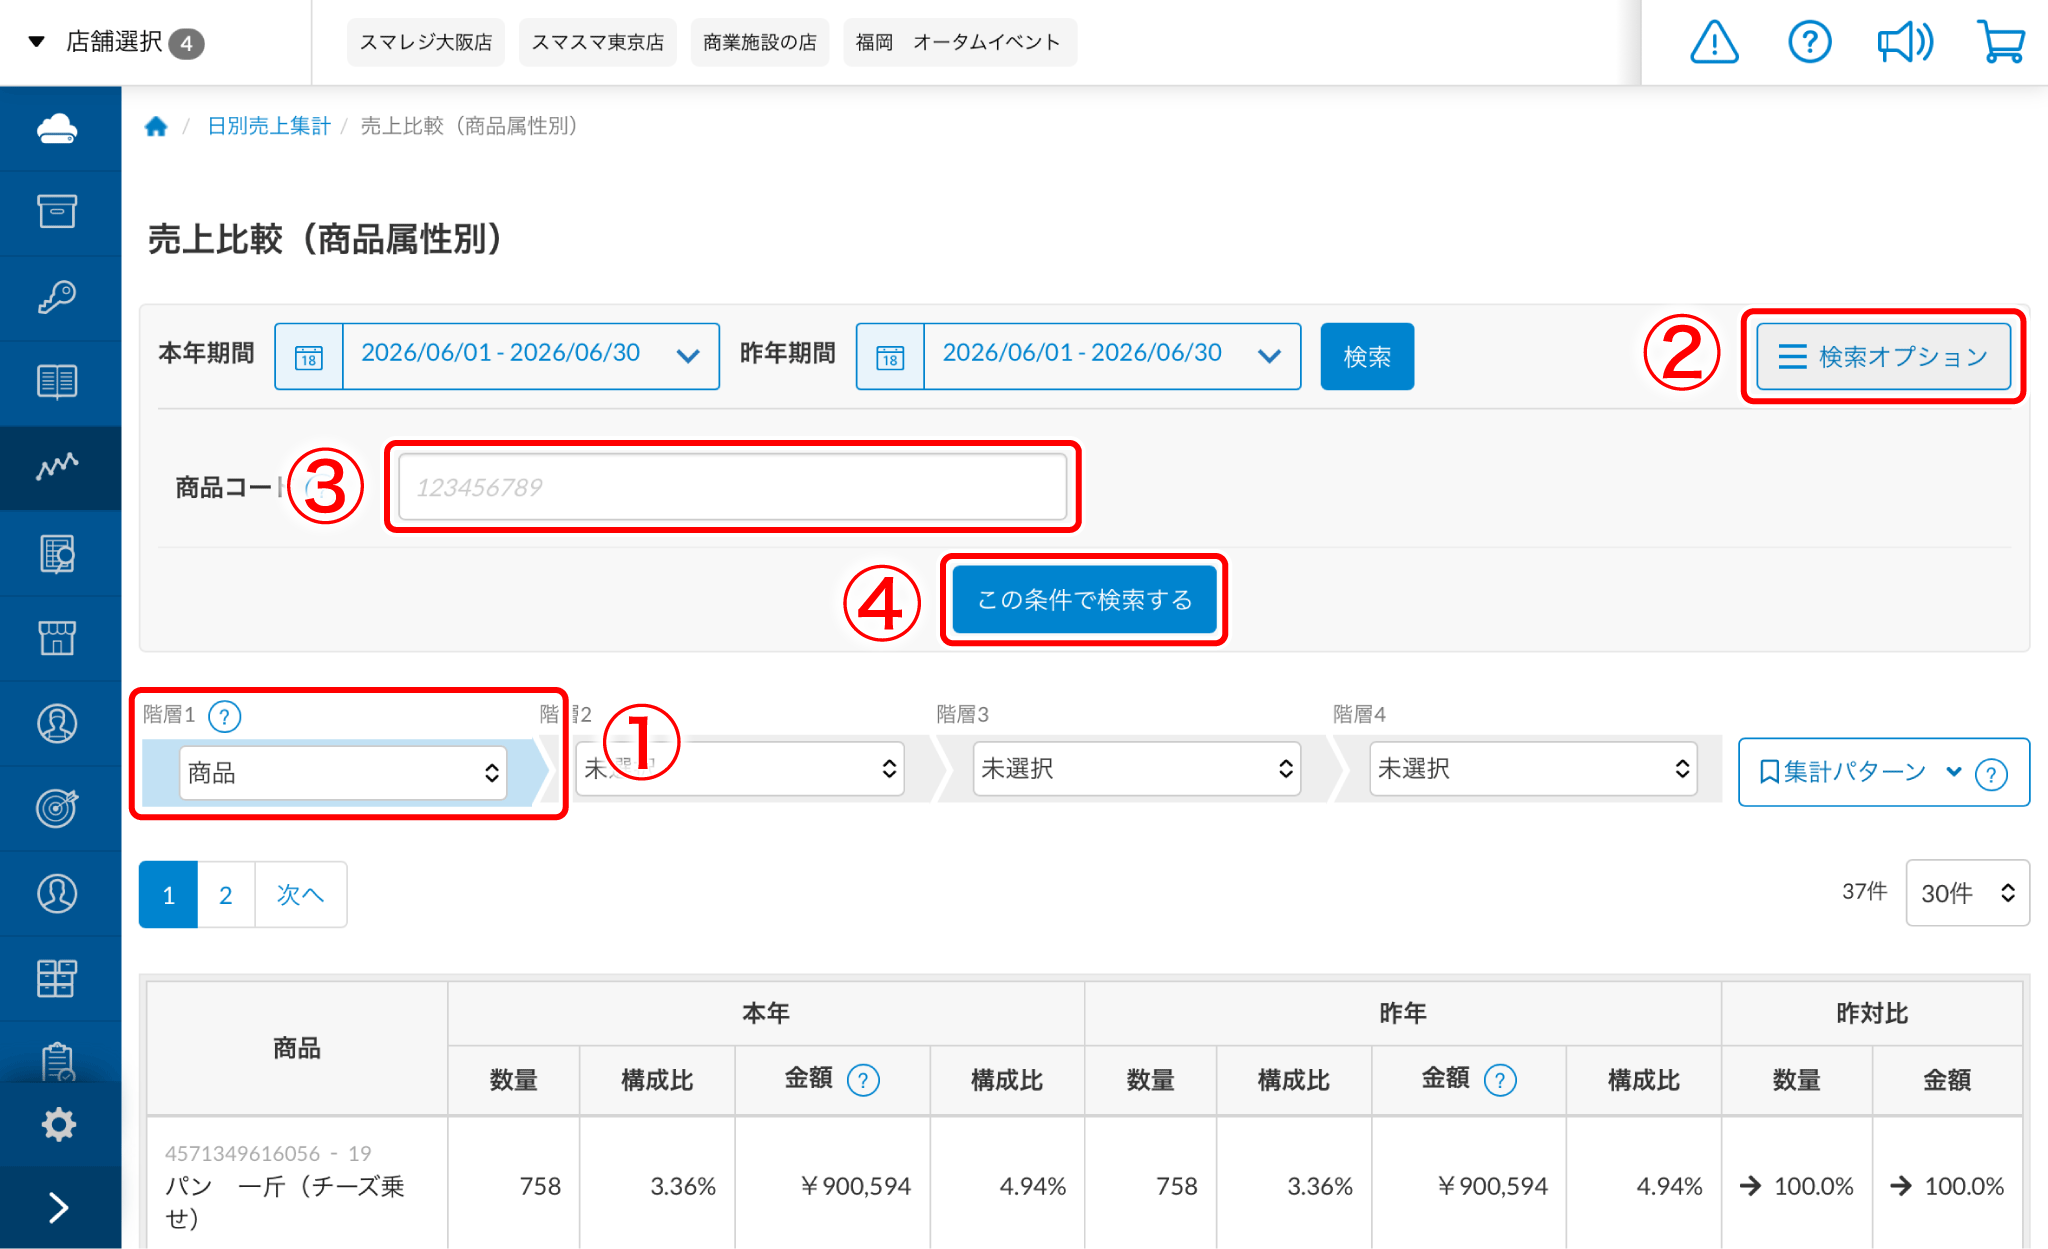
Task: Open the 本年期間 date range picker
Action: pyautogui.click(x=497, y=356)
